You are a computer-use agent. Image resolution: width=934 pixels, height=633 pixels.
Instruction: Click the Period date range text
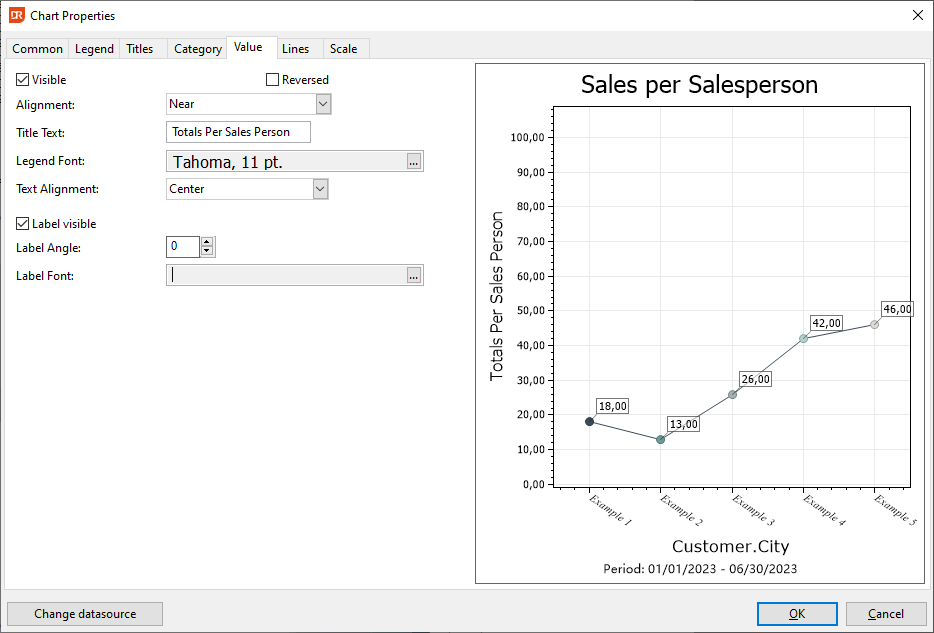tap(700, 569)
